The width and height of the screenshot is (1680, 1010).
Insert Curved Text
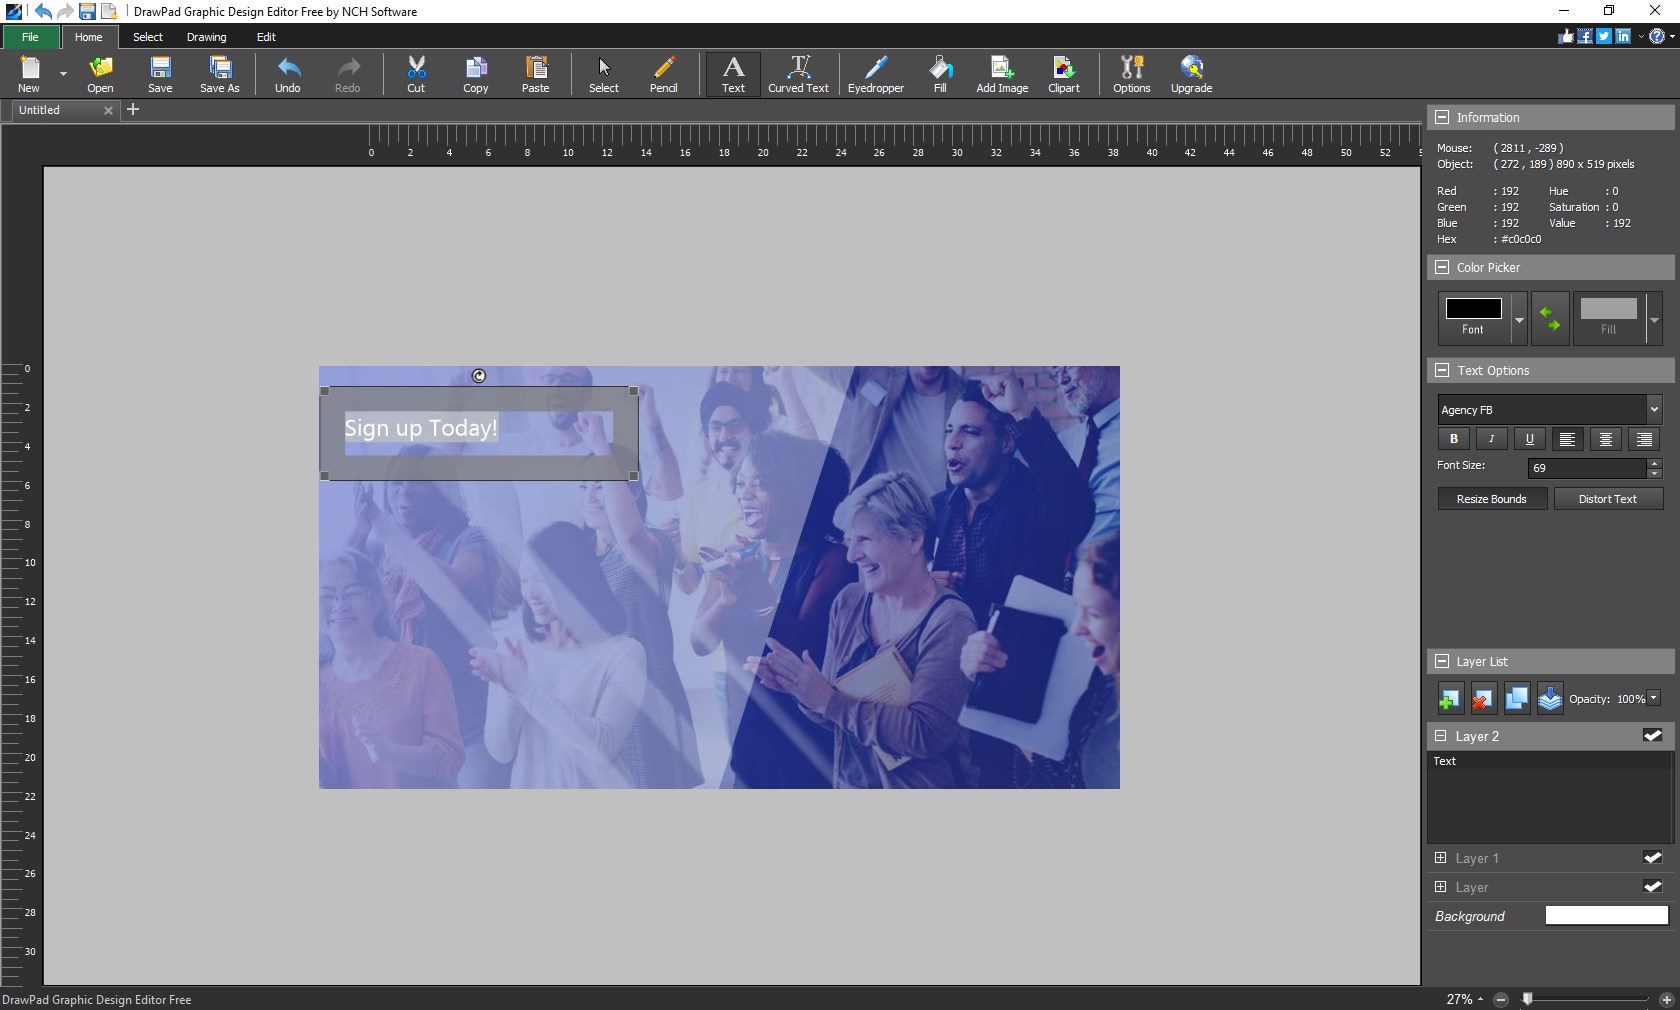coord(797,75)
